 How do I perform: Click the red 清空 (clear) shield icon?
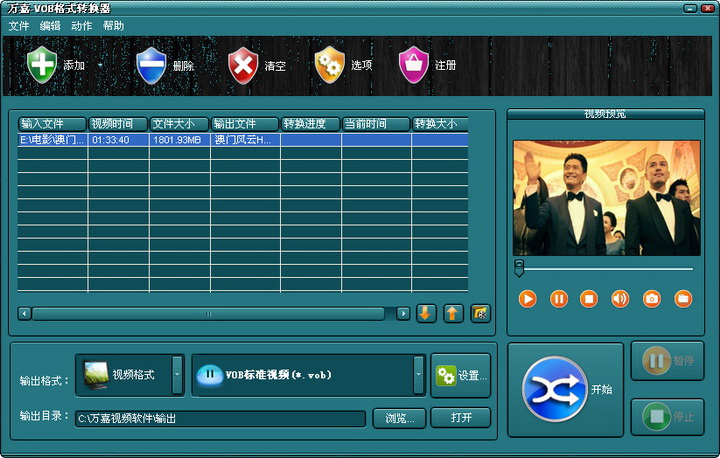(x=243, y=65)
